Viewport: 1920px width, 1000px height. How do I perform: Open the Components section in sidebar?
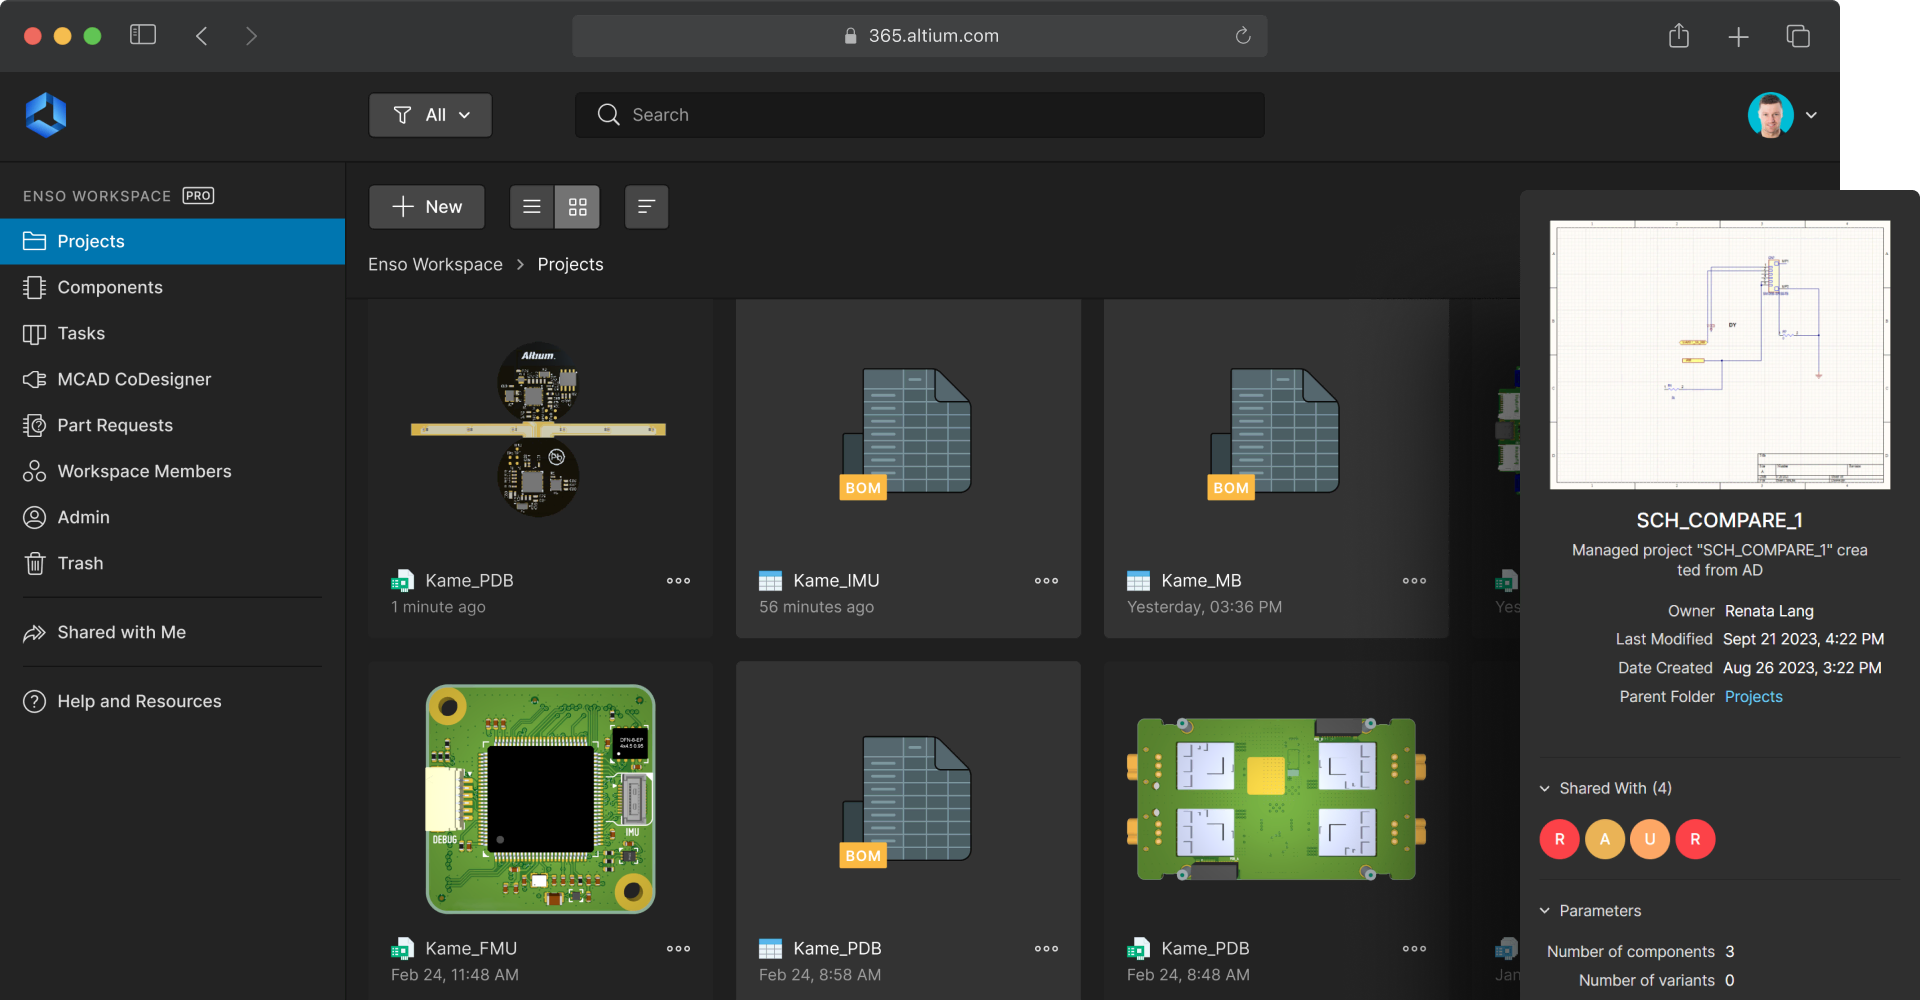(x=110, y=287)
